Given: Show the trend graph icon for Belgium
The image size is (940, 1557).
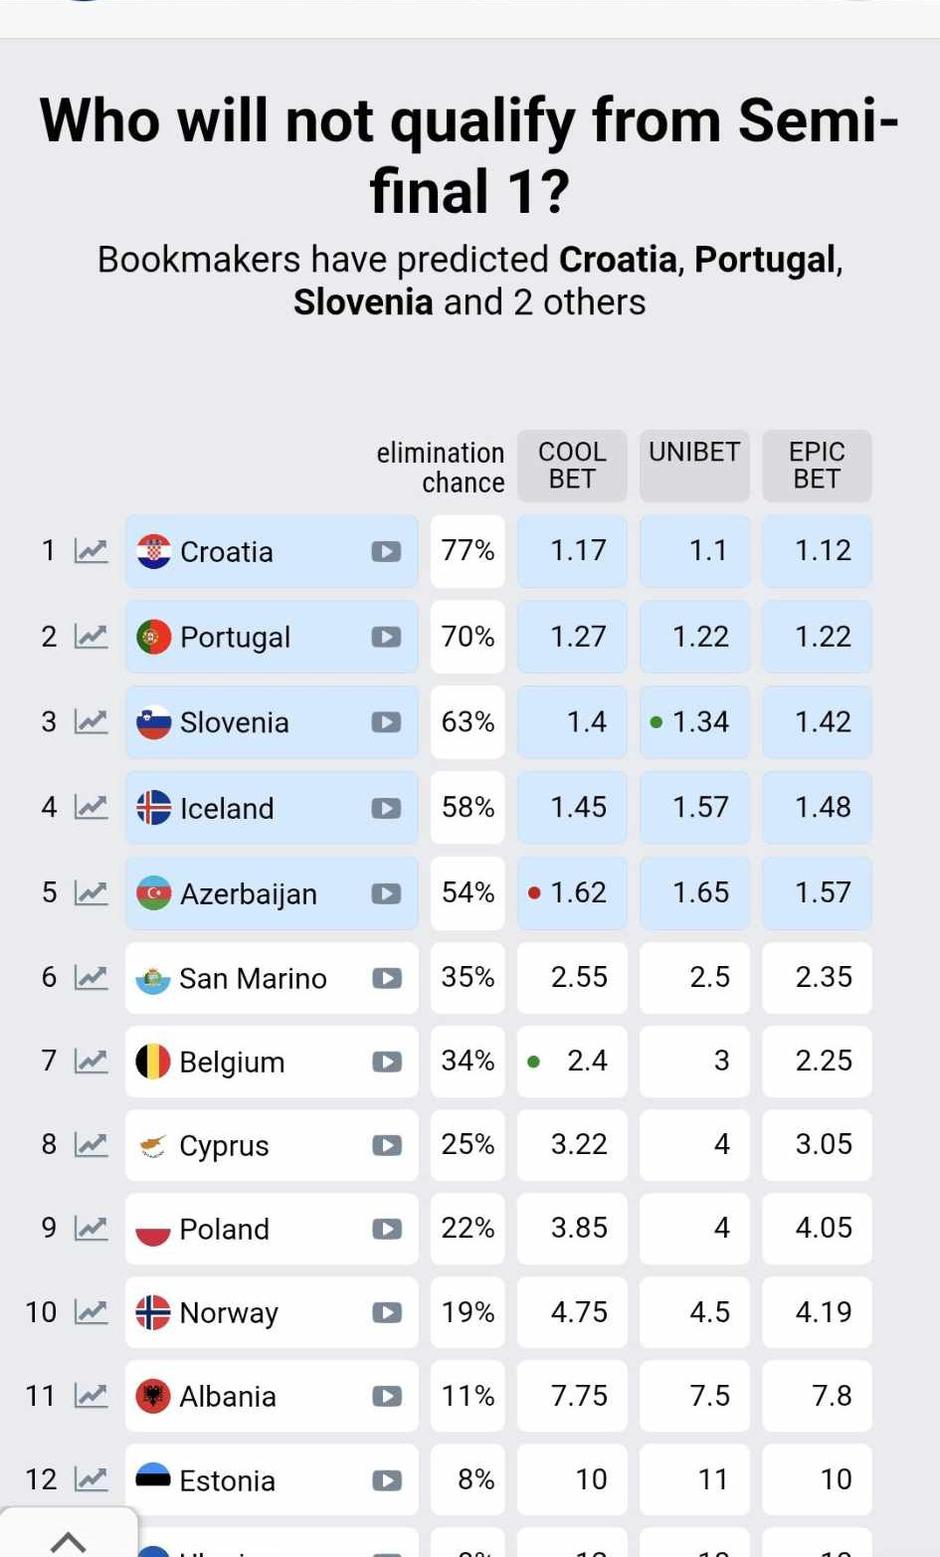Looking at the screenshot, I should 91,1062.
